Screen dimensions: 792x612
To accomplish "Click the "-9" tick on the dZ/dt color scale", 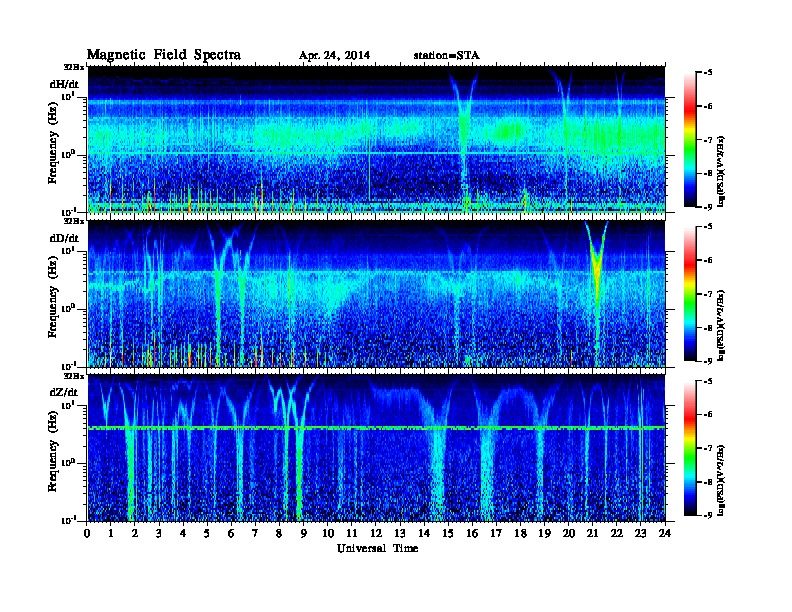I will (x=708, y=515).
